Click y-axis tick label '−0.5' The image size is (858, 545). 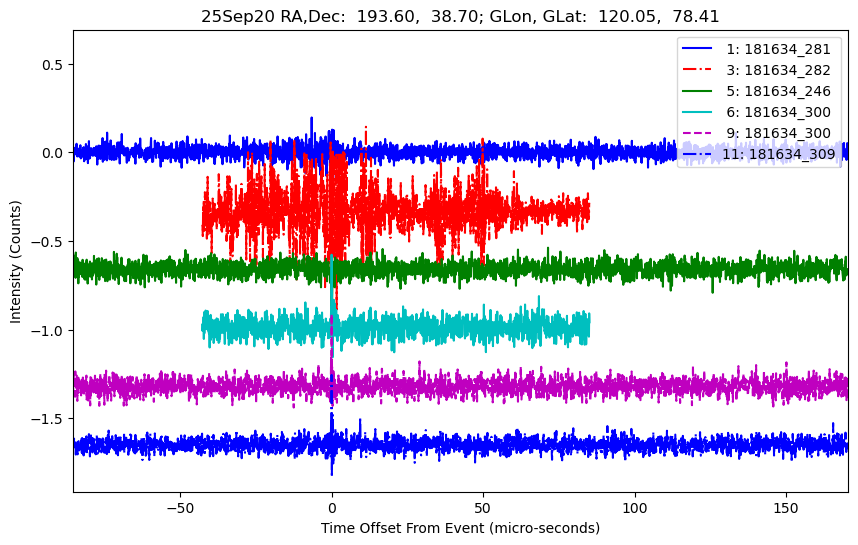coord(48,242)
